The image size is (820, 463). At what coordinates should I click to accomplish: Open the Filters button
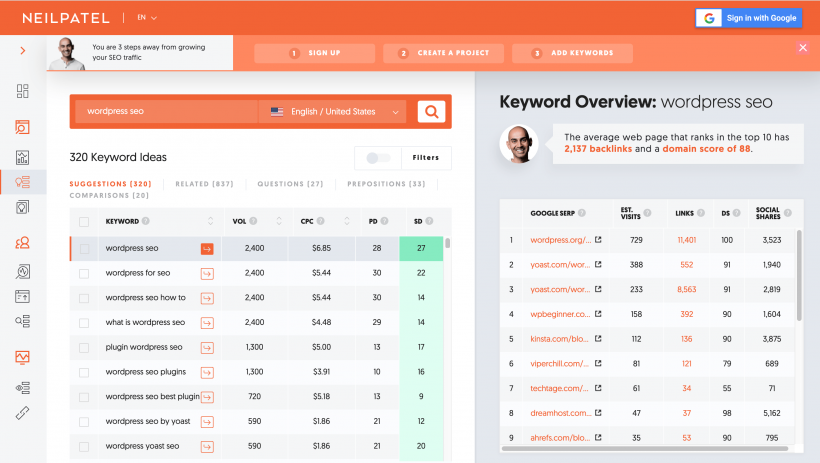426,157
